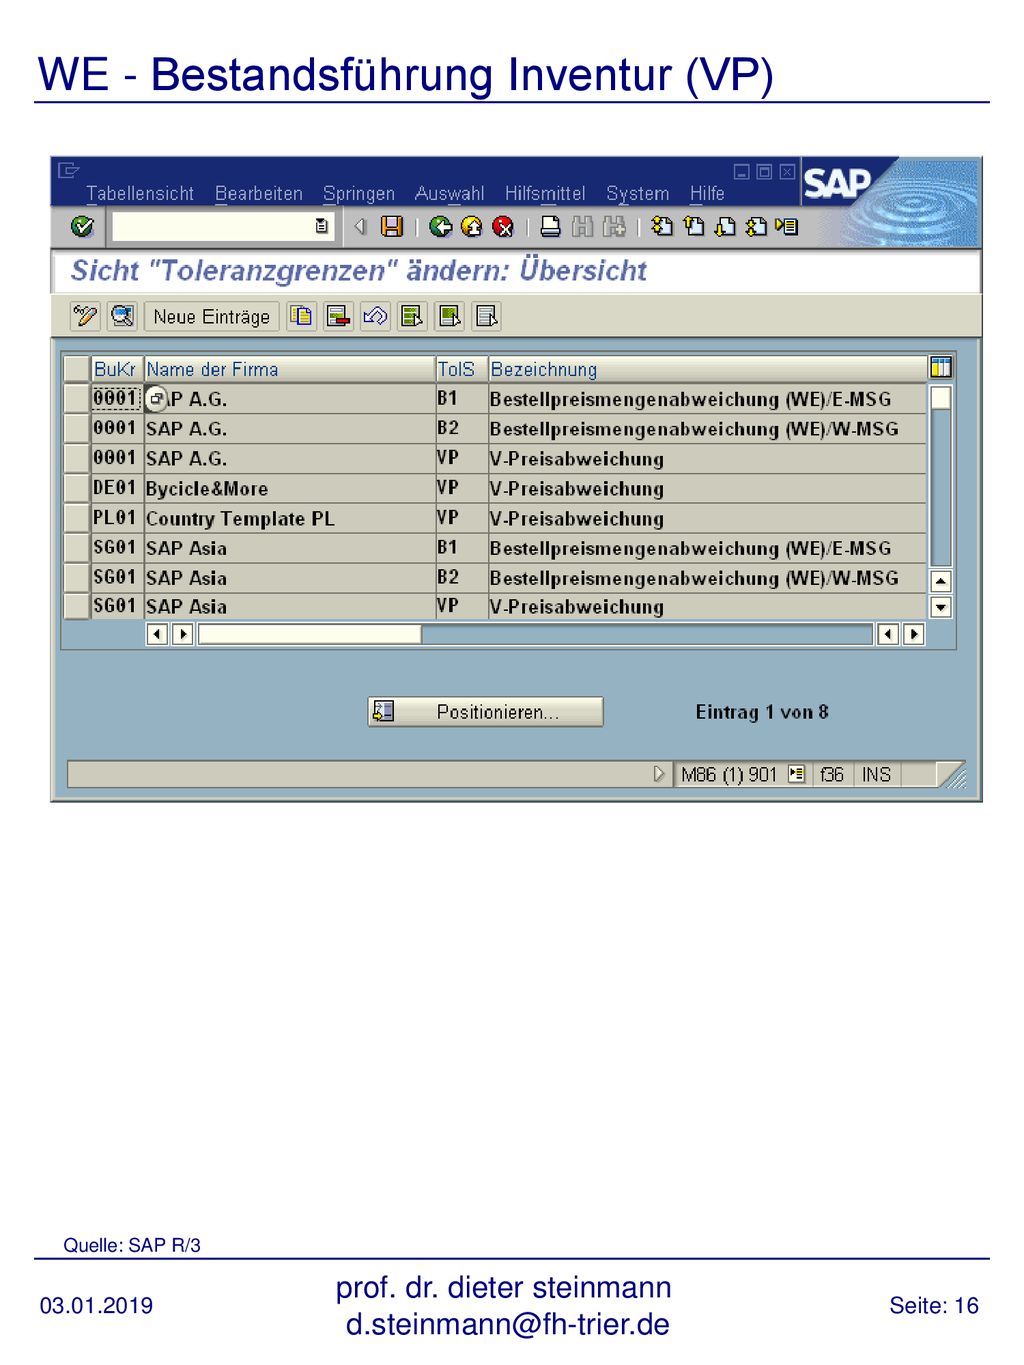Select row 0001 SAP A.G. with B2
1024x1365 pixels.
77,428
